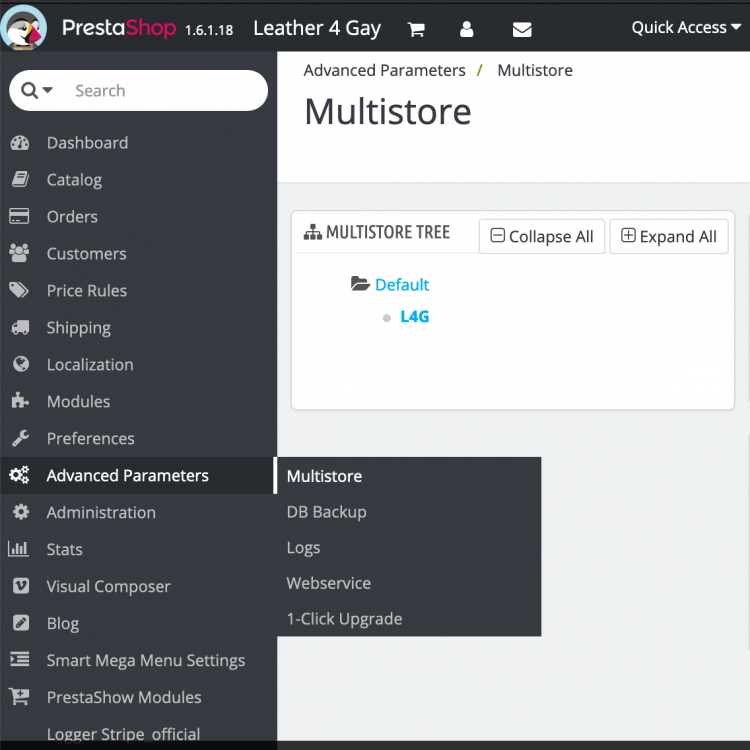Screen dimensions: 750x750
Task: Open the Default shop group link
Action: [402, 285]
